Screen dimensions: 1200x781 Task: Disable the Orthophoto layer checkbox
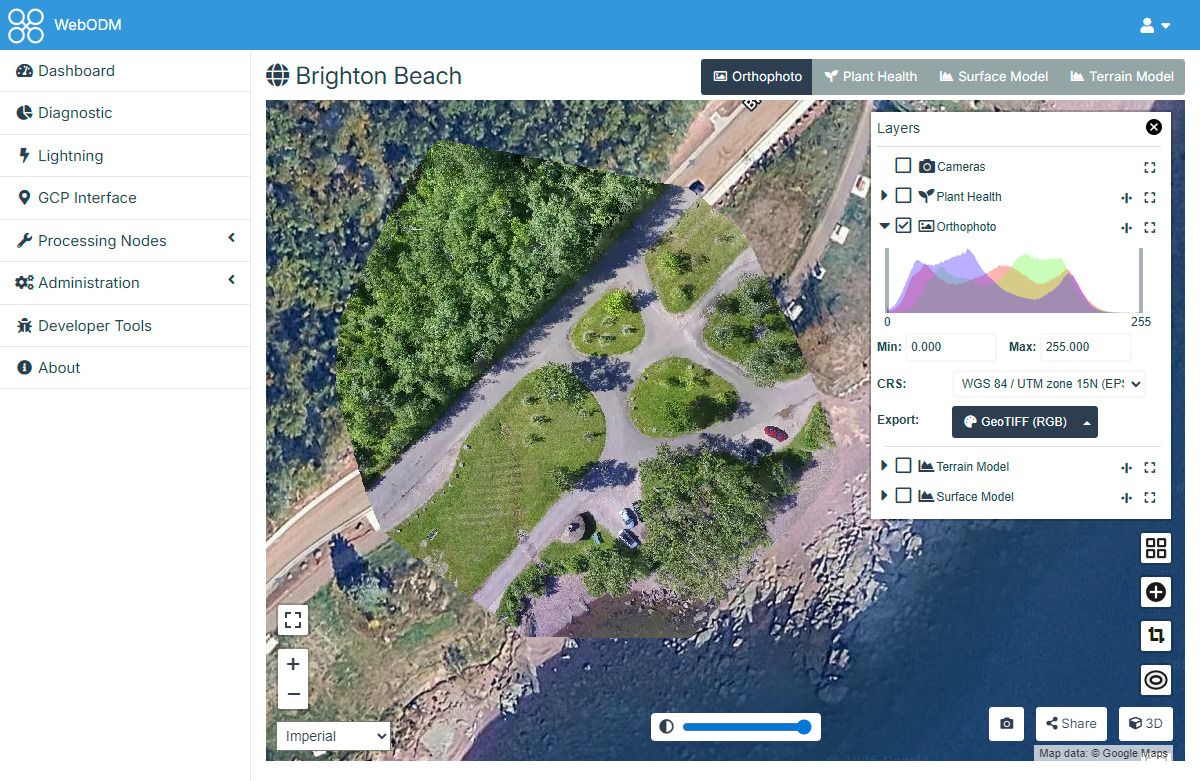click(904, 226)
